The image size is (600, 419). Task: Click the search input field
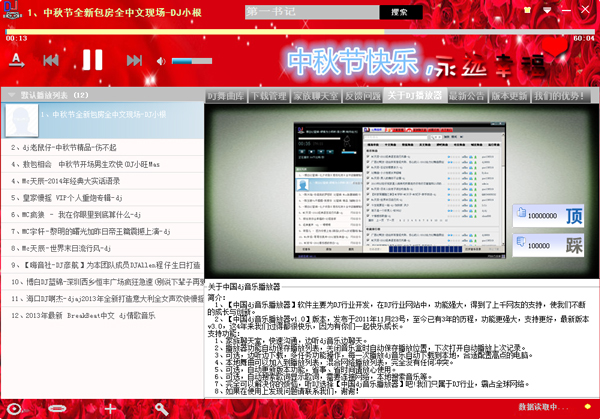coord(312,12)
